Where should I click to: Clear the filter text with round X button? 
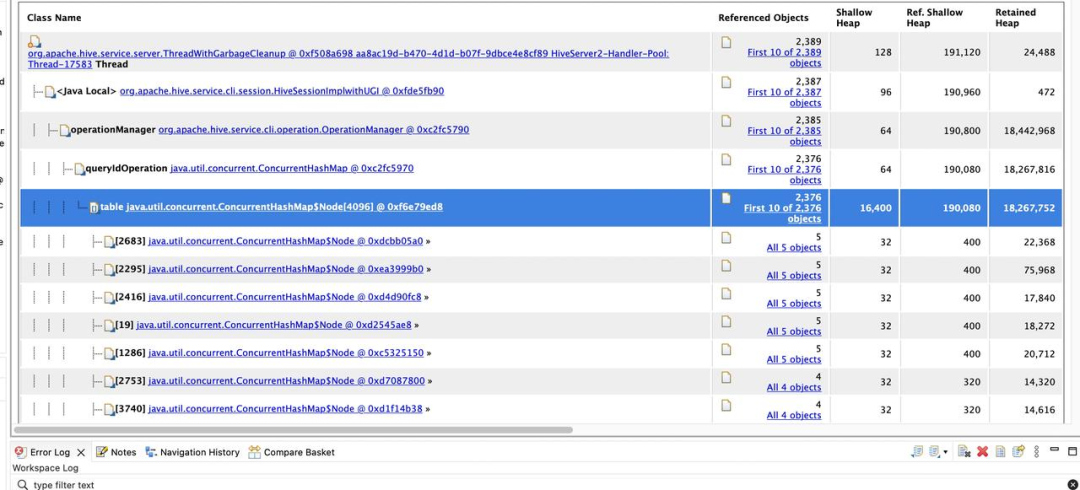[1072, 484]
